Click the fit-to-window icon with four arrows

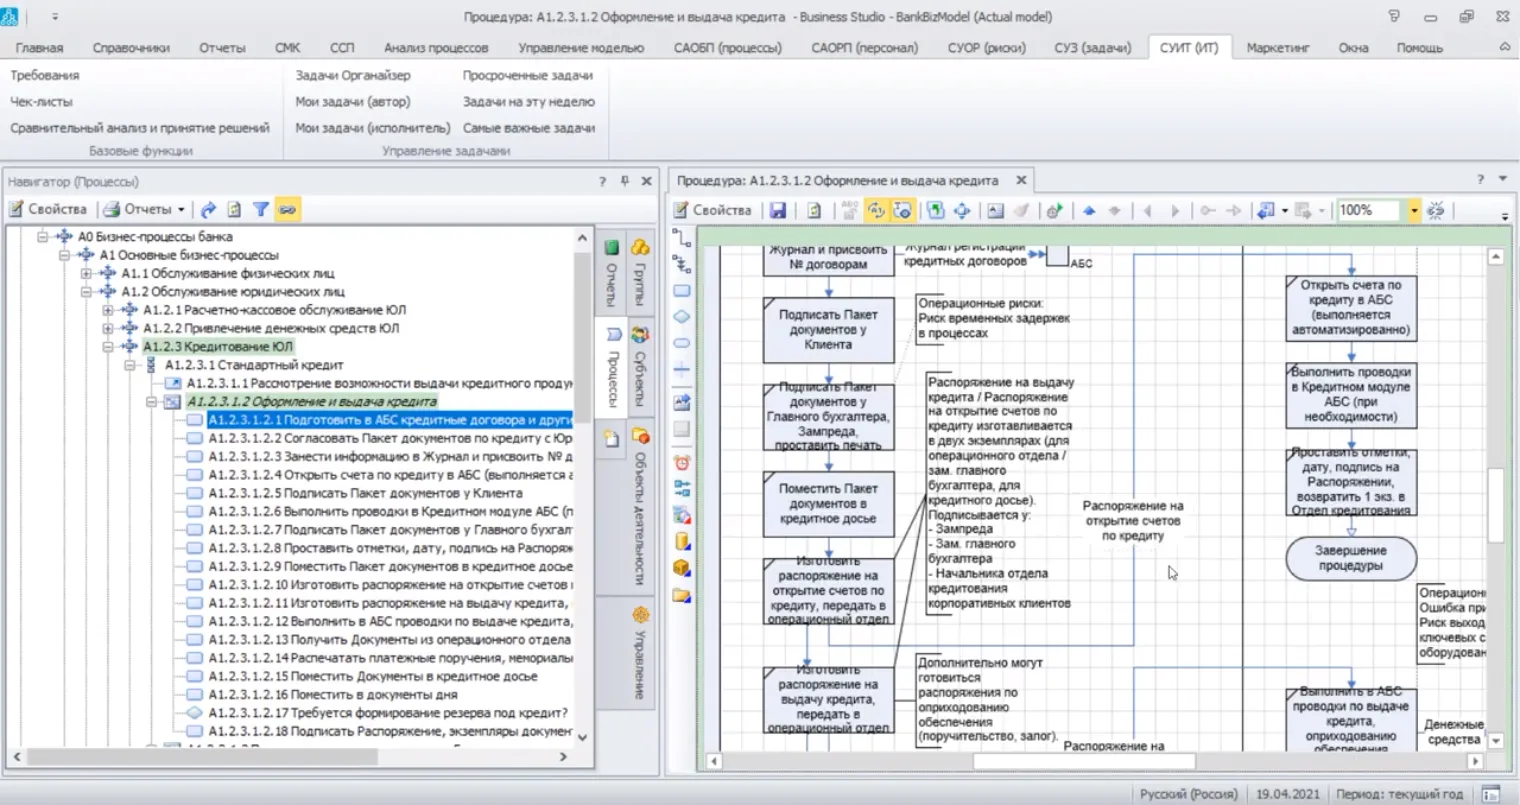tap(962, 210)
